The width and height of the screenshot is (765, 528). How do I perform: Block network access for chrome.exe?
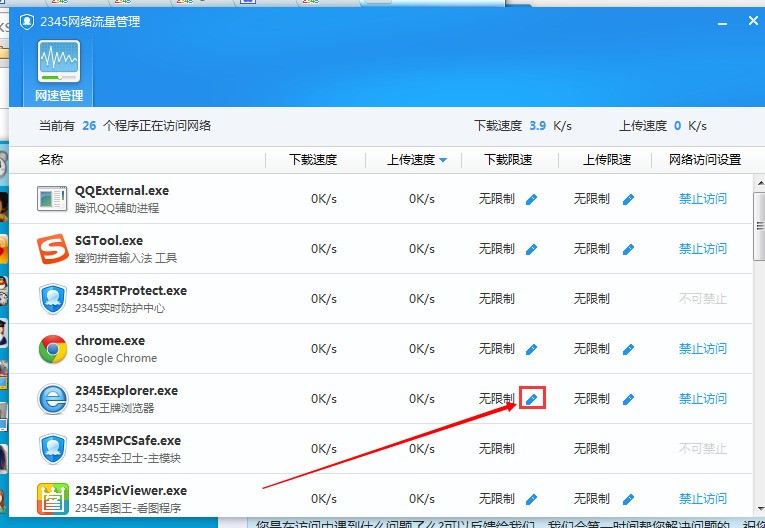pyautogui.click(x=703, y=349)
